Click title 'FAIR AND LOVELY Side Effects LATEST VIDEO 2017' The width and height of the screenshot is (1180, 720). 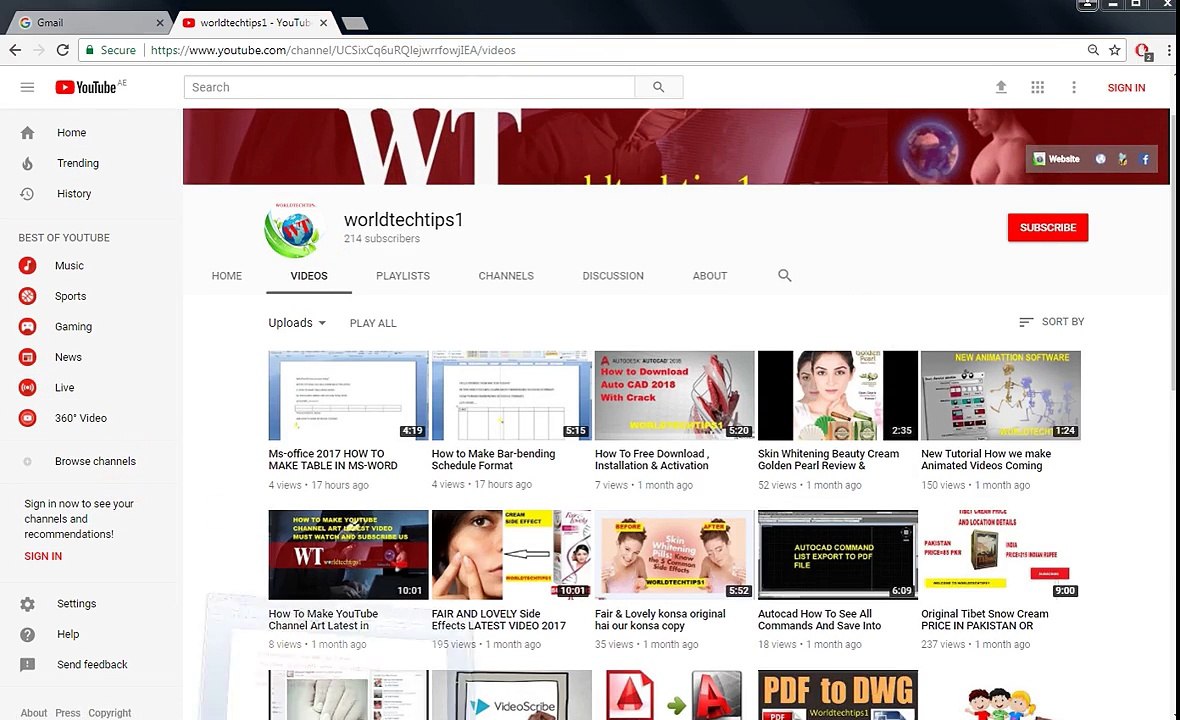pyautogui.click(x=498, y=620)
